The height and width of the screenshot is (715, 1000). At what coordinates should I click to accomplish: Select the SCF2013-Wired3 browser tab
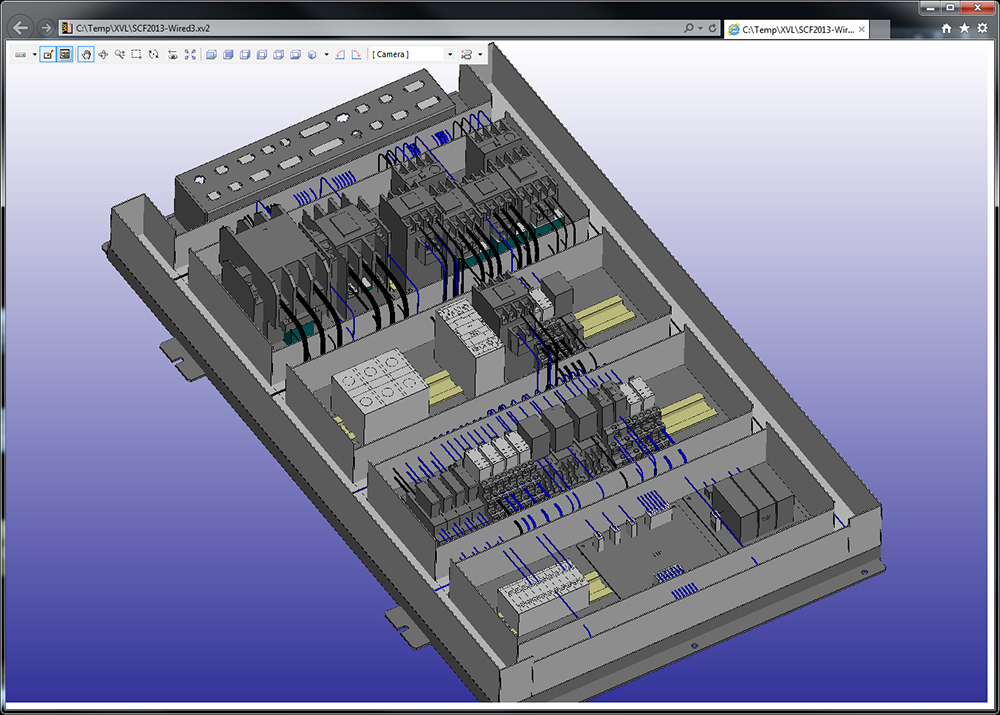coord(790,28)
